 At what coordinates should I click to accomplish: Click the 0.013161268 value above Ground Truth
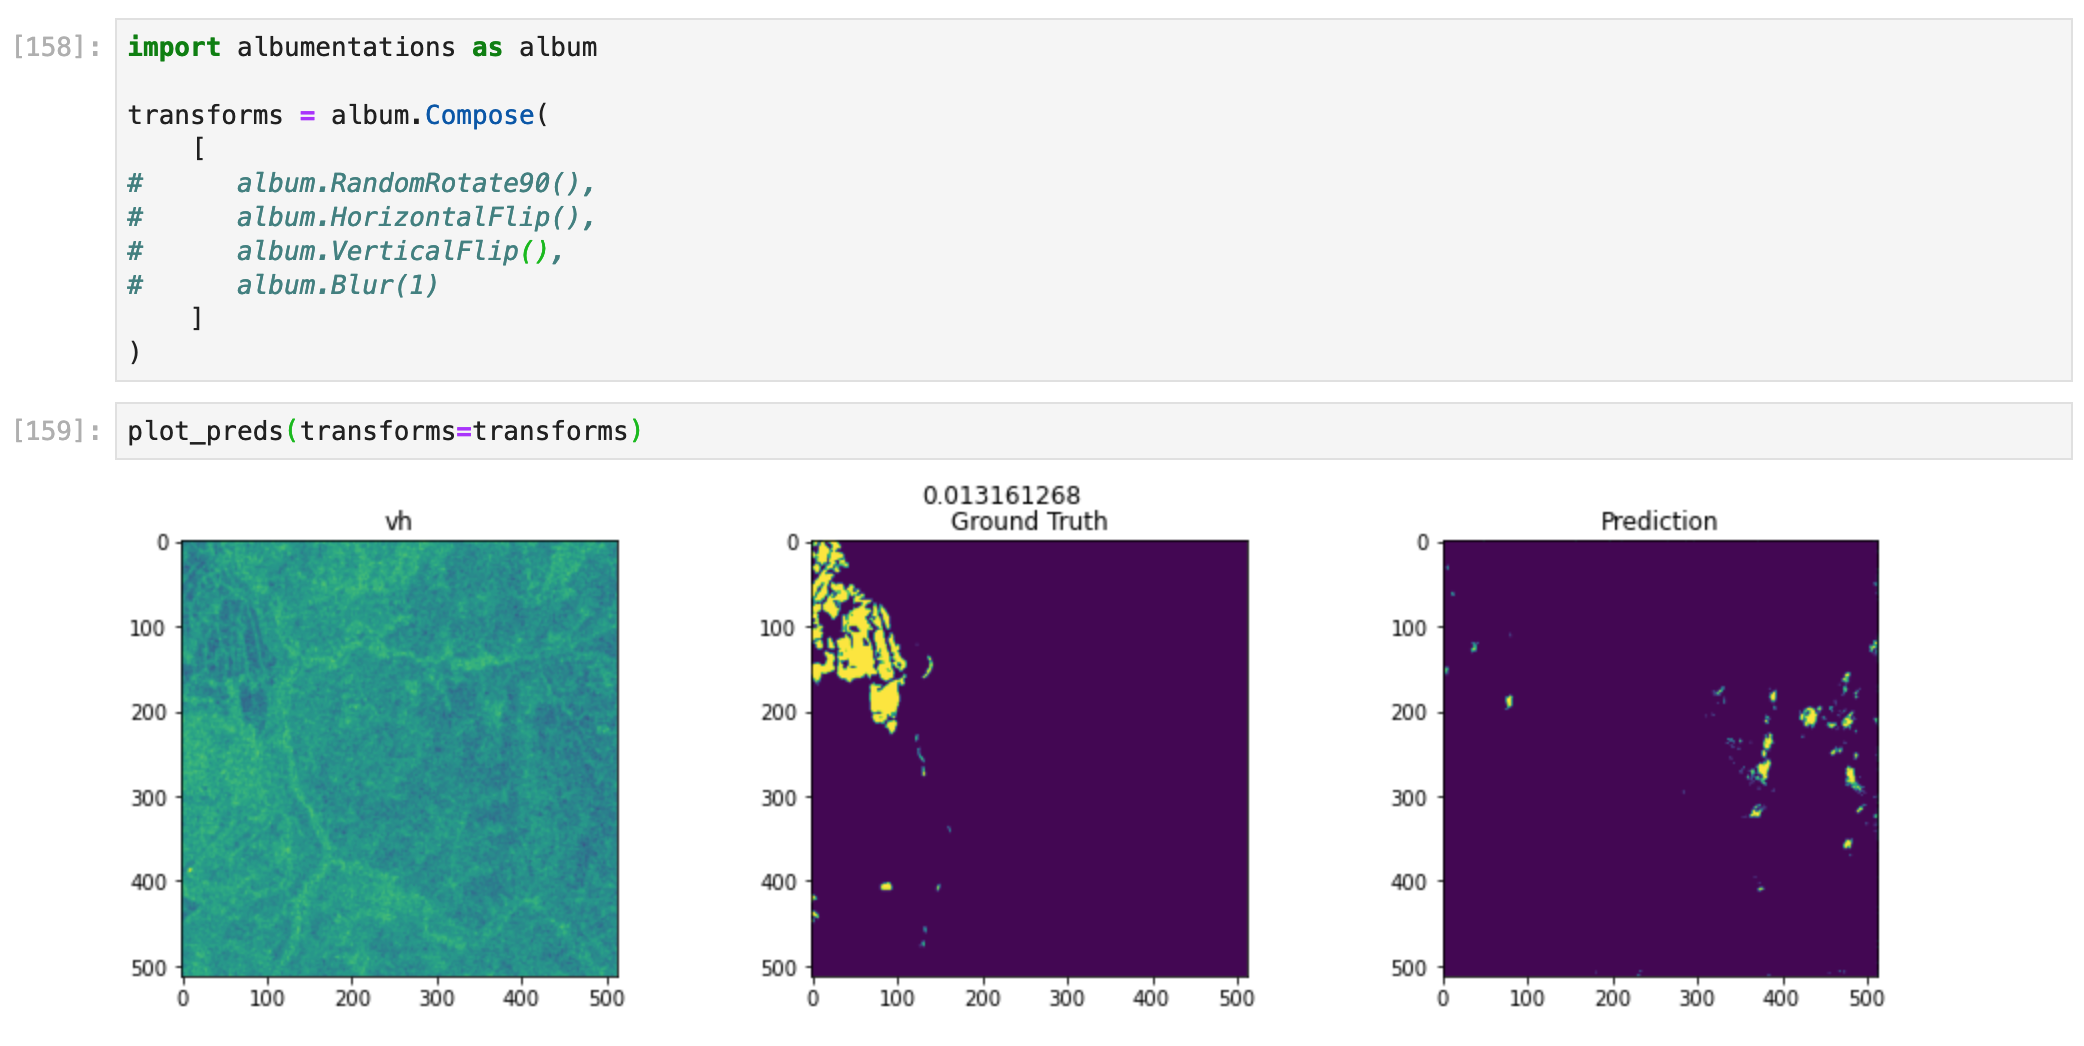point(1001,495)
